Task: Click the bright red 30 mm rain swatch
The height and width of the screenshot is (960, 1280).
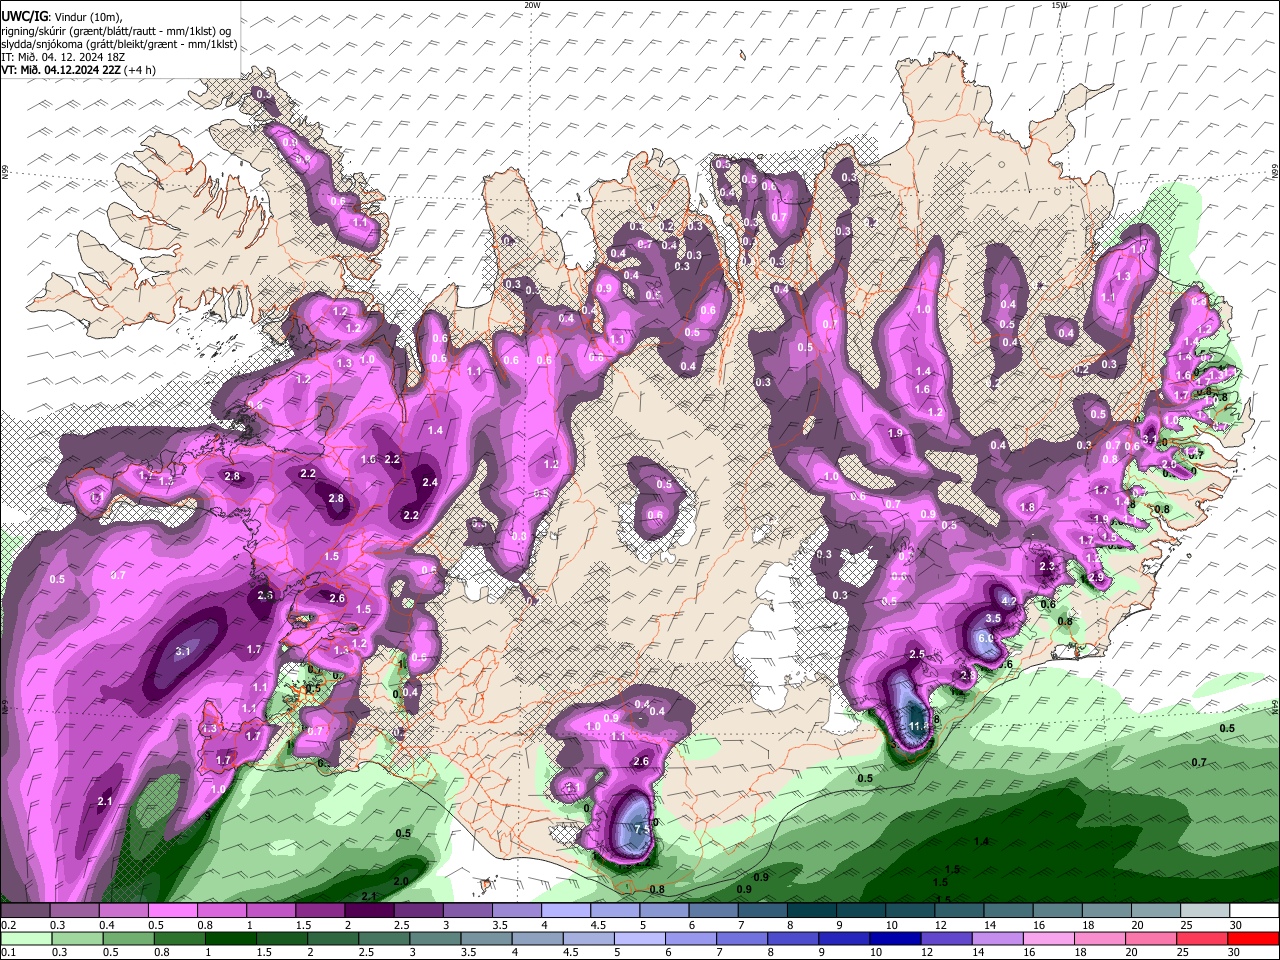Action: [x=1253, y=939]
